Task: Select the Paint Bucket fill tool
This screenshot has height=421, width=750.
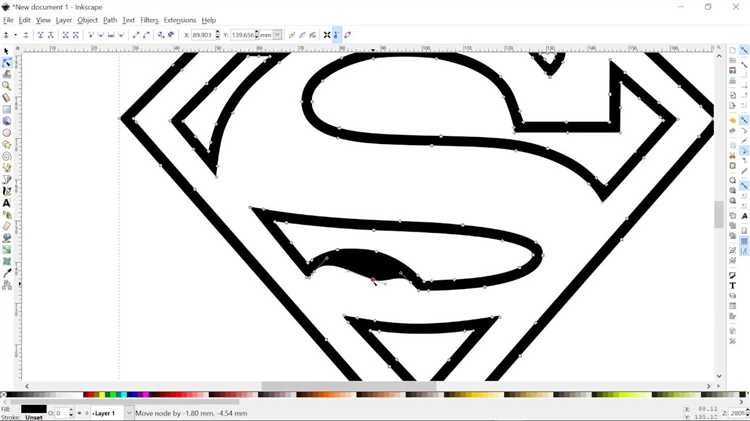Action: tap(6, 238)
